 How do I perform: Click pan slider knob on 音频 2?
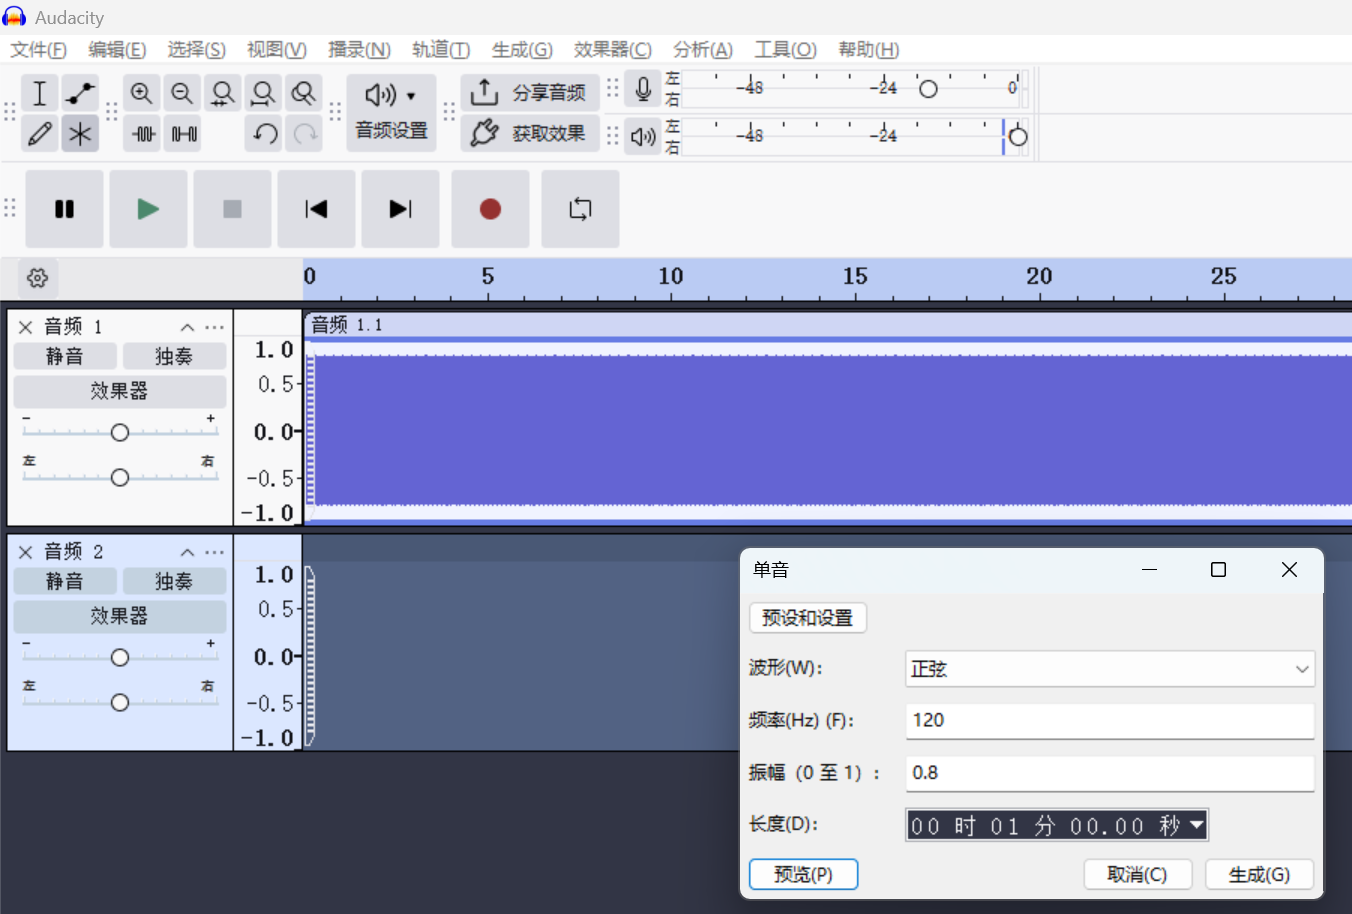[120, 703]
